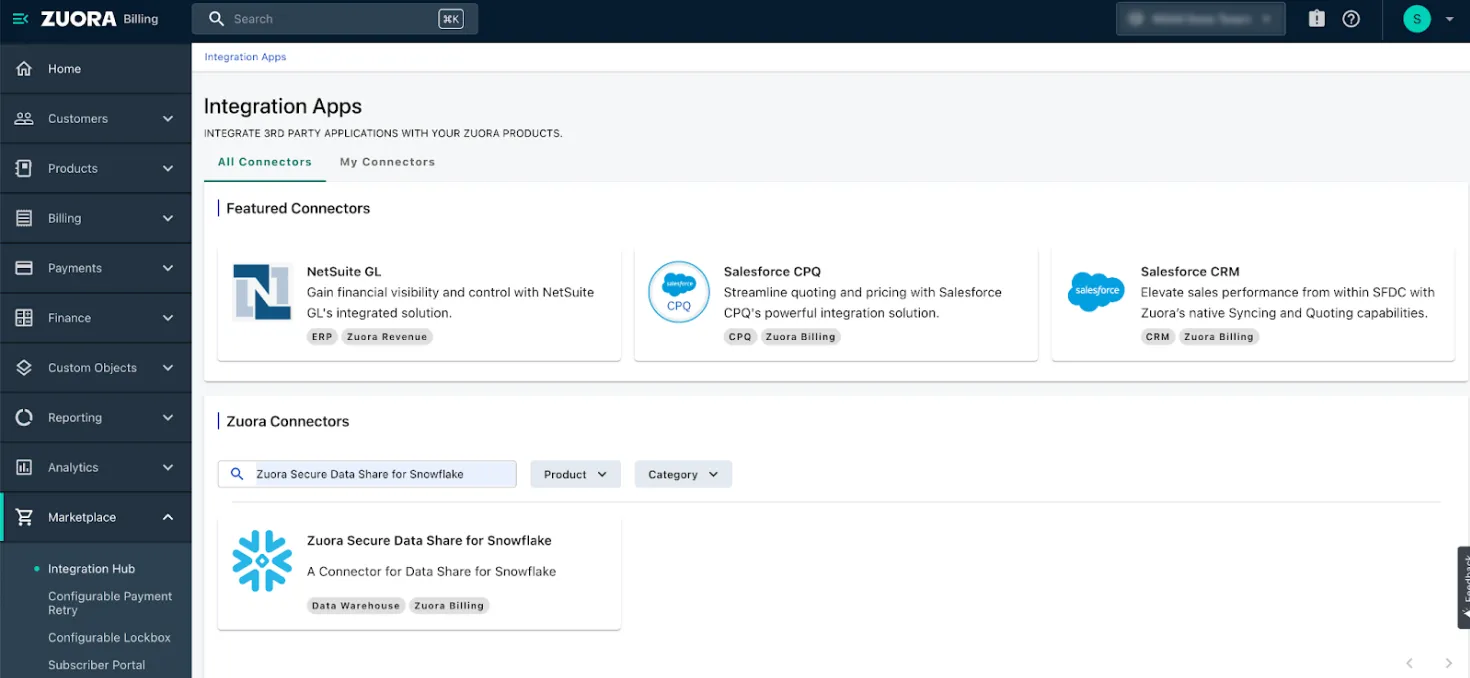Collapse the Marketplace menu chevron
Image resolution: width=1470 pixels, height=678 pixels.
tap(168, 517)
